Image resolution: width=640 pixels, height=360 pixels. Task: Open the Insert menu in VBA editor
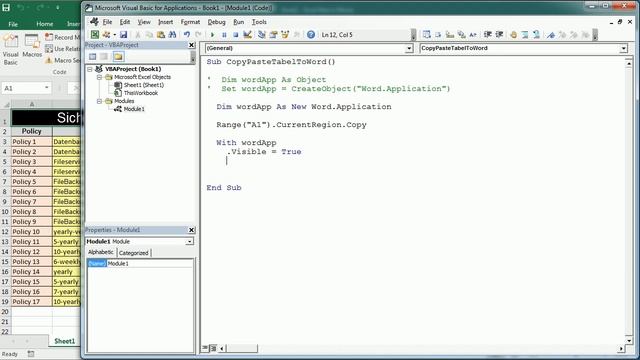click(x=165, y=22)
